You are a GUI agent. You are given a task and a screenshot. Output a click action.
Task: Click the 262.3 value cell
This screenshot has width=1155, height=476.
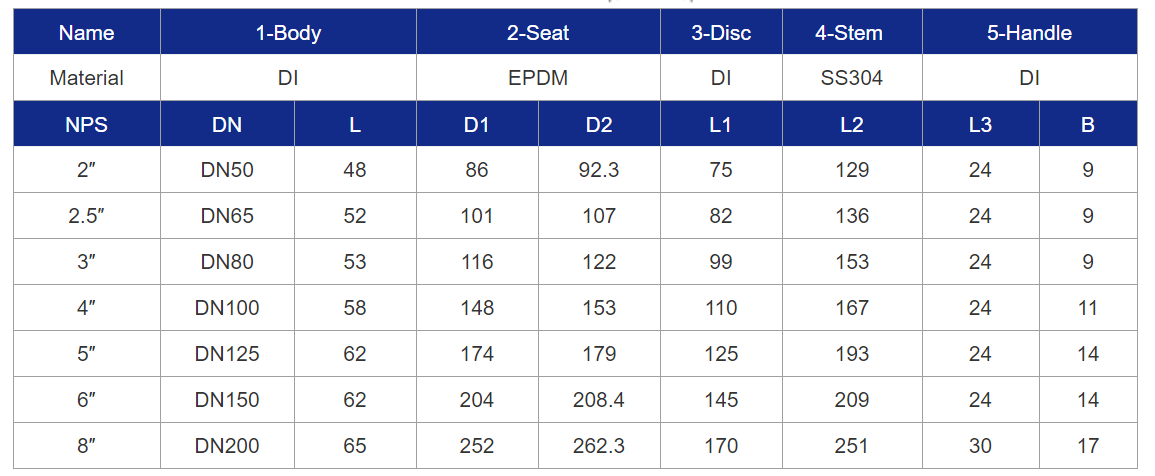599,446
